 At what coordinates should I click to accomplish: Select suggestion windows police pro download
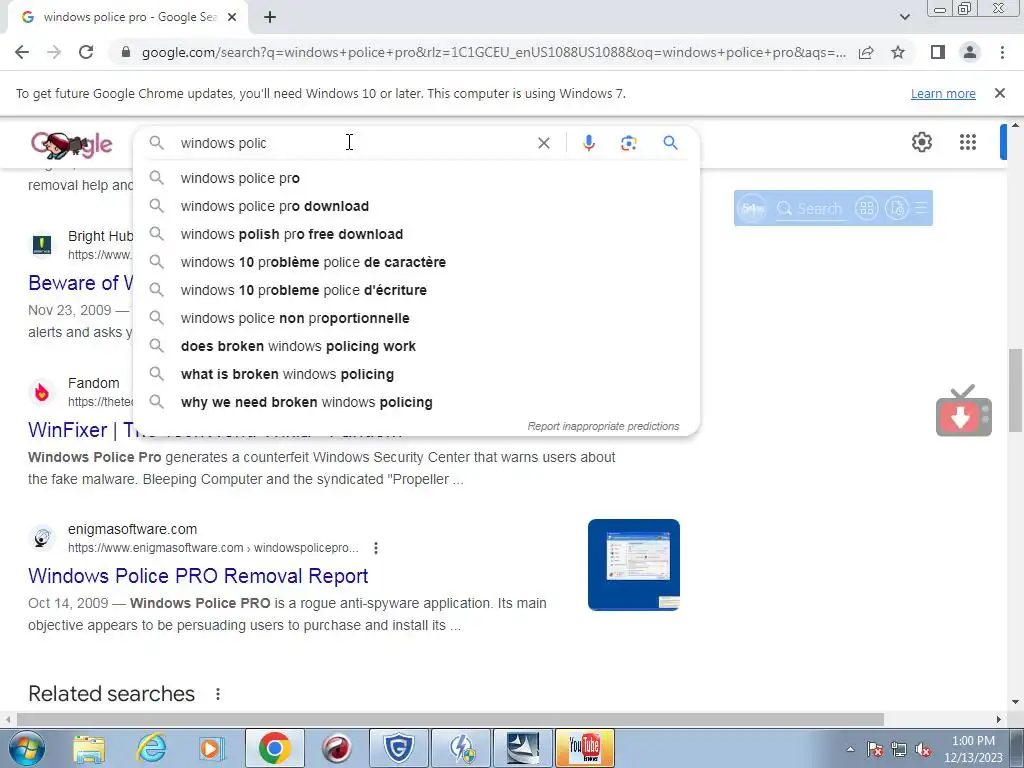click(x=417, y=206)
